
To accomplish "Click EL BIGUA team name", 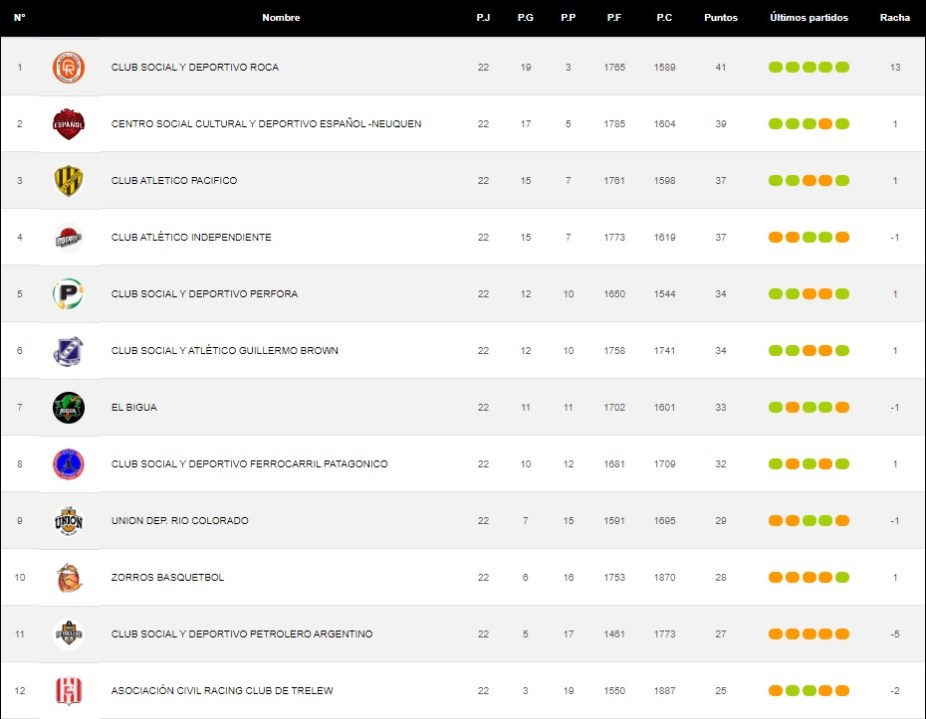I will point(134,408).
